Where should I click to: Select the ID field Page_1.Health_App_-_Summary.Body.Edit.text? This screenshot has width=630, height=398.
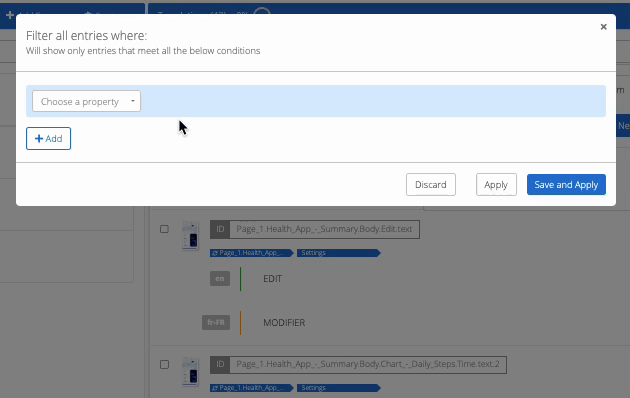[325, 229]
